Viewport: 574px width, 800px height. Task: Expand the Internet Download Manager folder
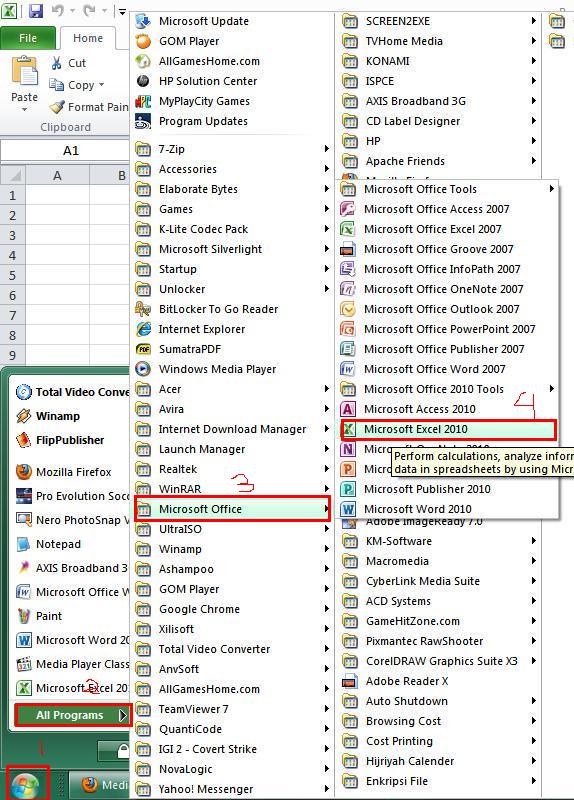pos(233,429)
